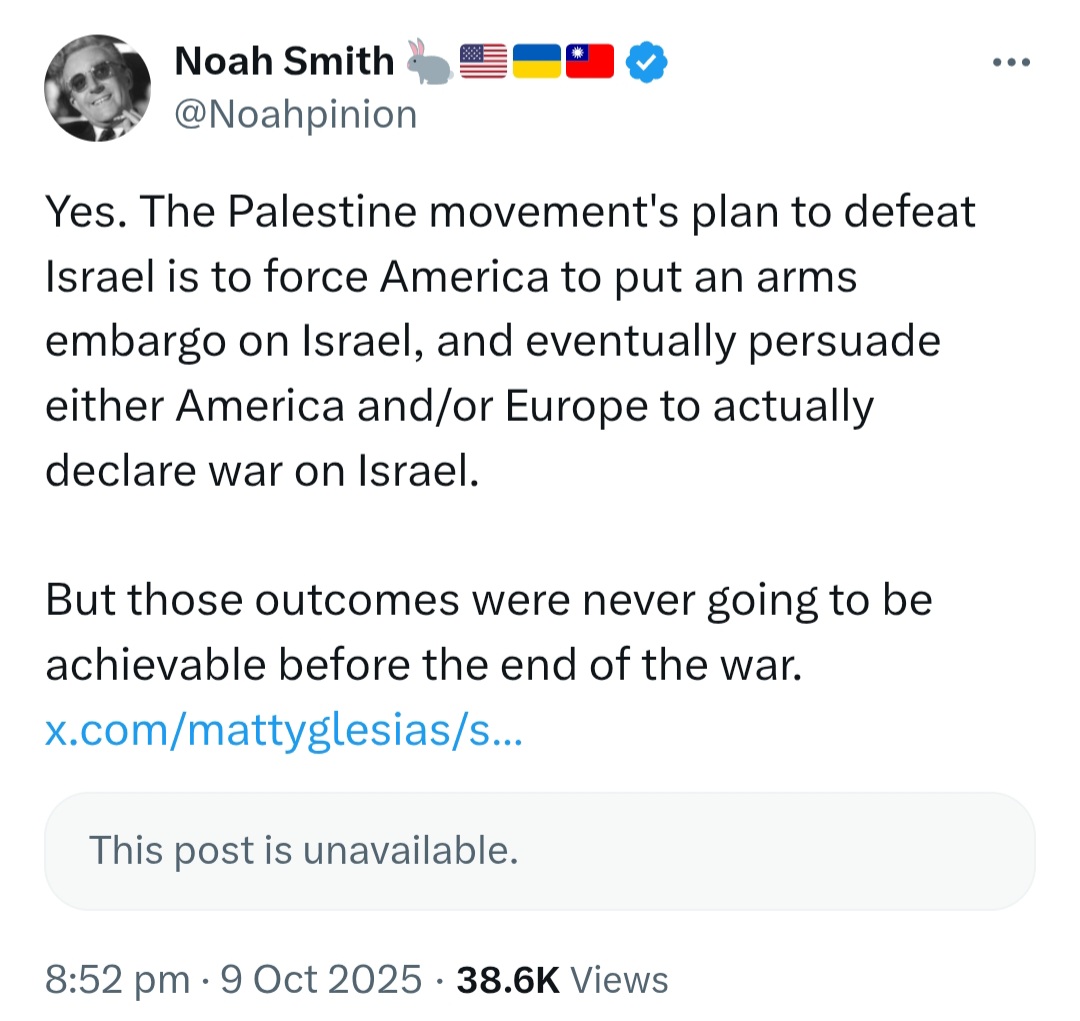Click the United States flag emoji
This screenshot has width=1080, height=1021.
483,61
